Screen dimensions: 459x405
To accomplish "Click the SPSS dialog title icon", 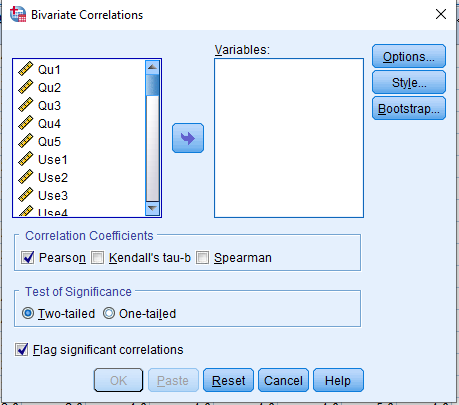I will point(18,14).
